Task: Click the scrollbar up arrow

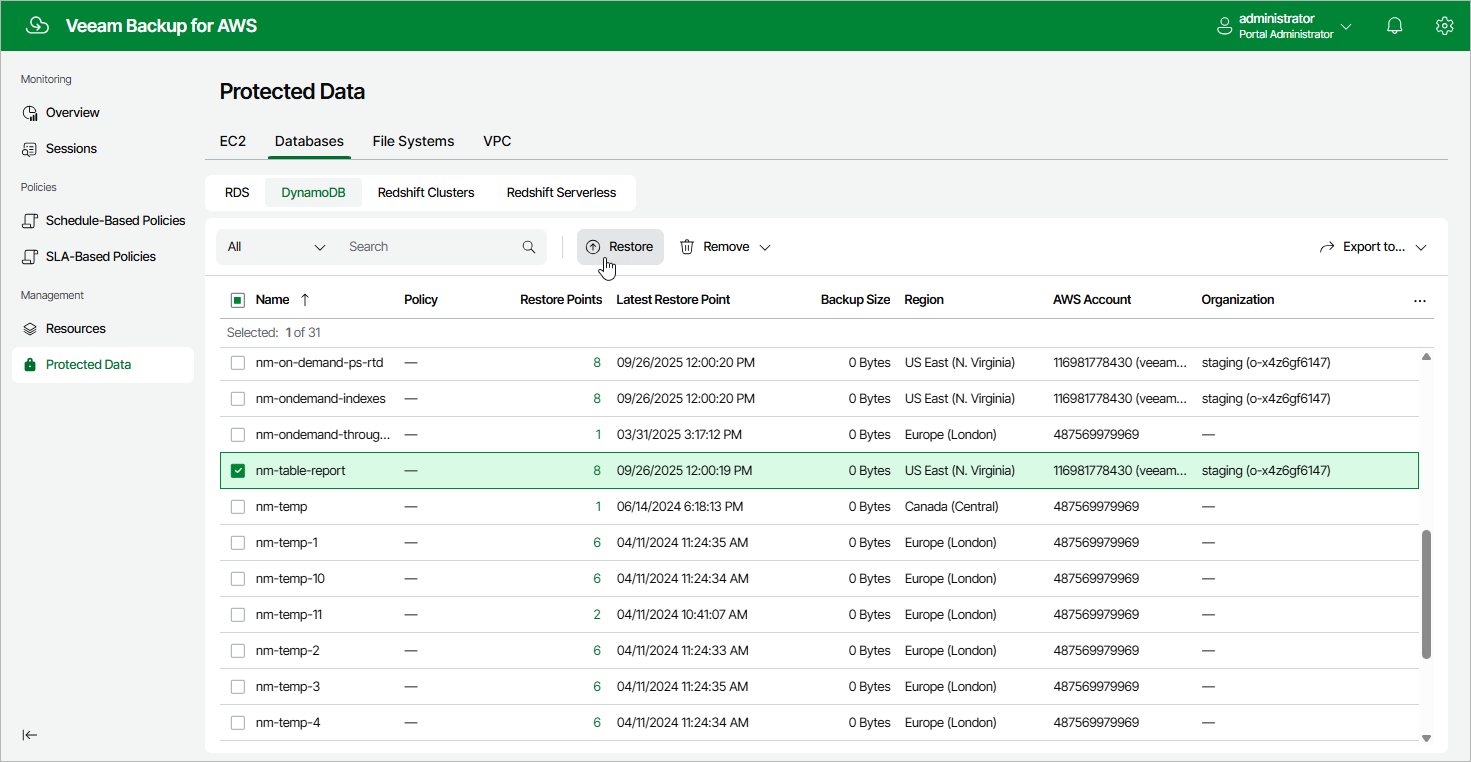Action: [x=1426, y=357]
